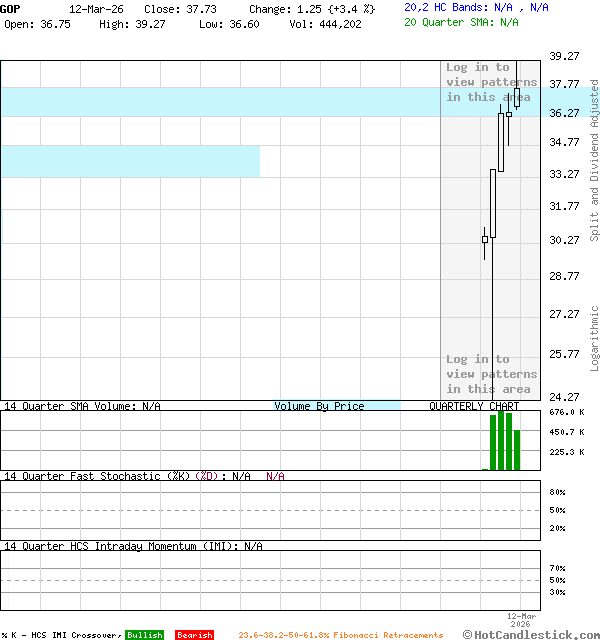Click the red Bearish legend badge
This screenshot has height=640, width=600.
194,635
